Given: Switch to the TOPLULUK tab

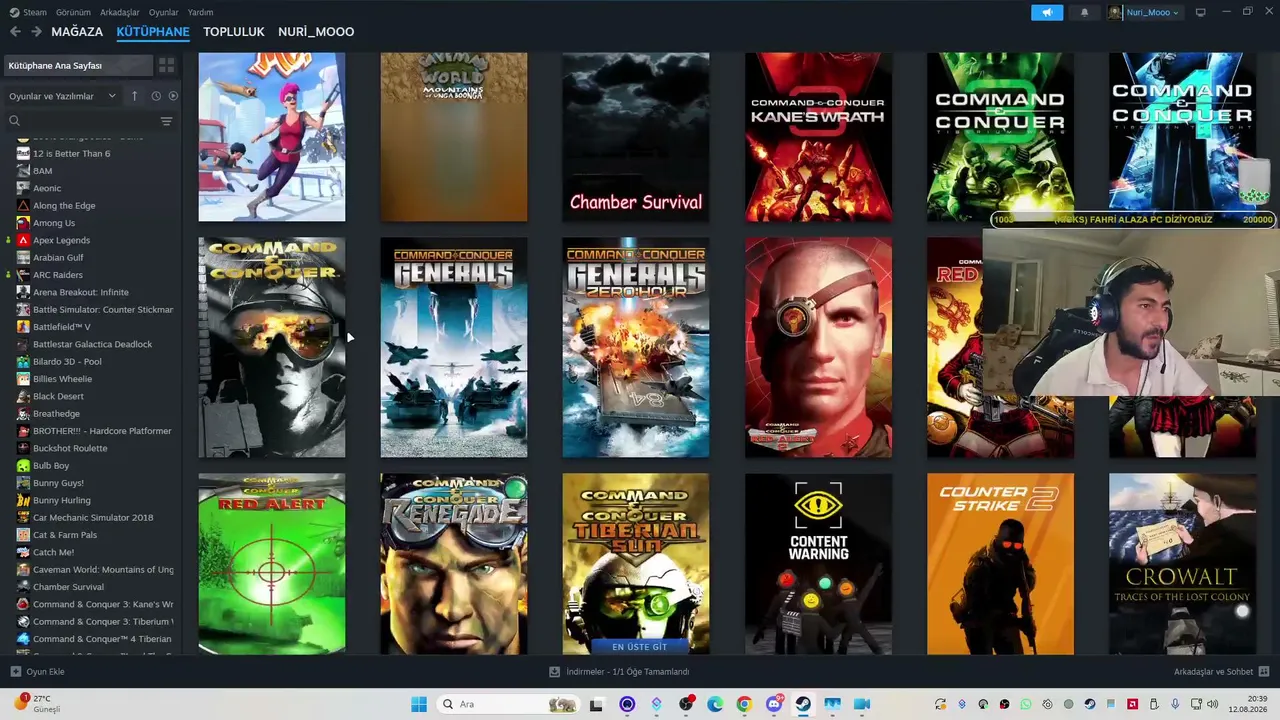Looking at the screenshot, I should tap(234, 32).
